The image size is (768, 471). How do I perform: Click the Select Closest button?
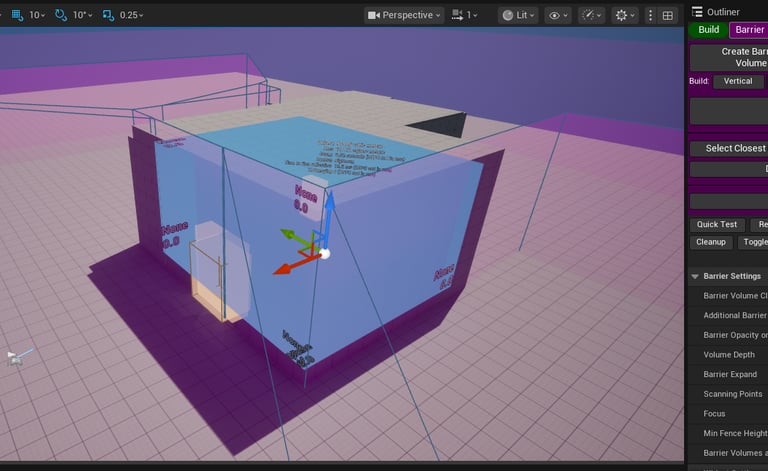pyautogui.click(x=729, y=148)
